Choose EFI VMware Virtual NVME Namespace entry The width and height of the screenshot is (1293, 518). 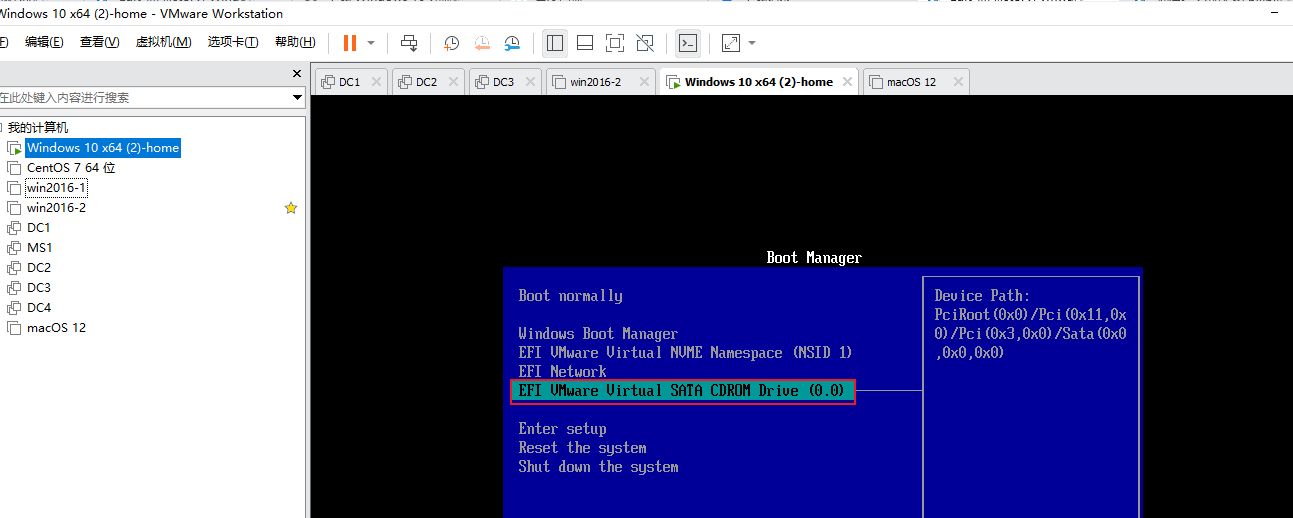coord(685,353)
